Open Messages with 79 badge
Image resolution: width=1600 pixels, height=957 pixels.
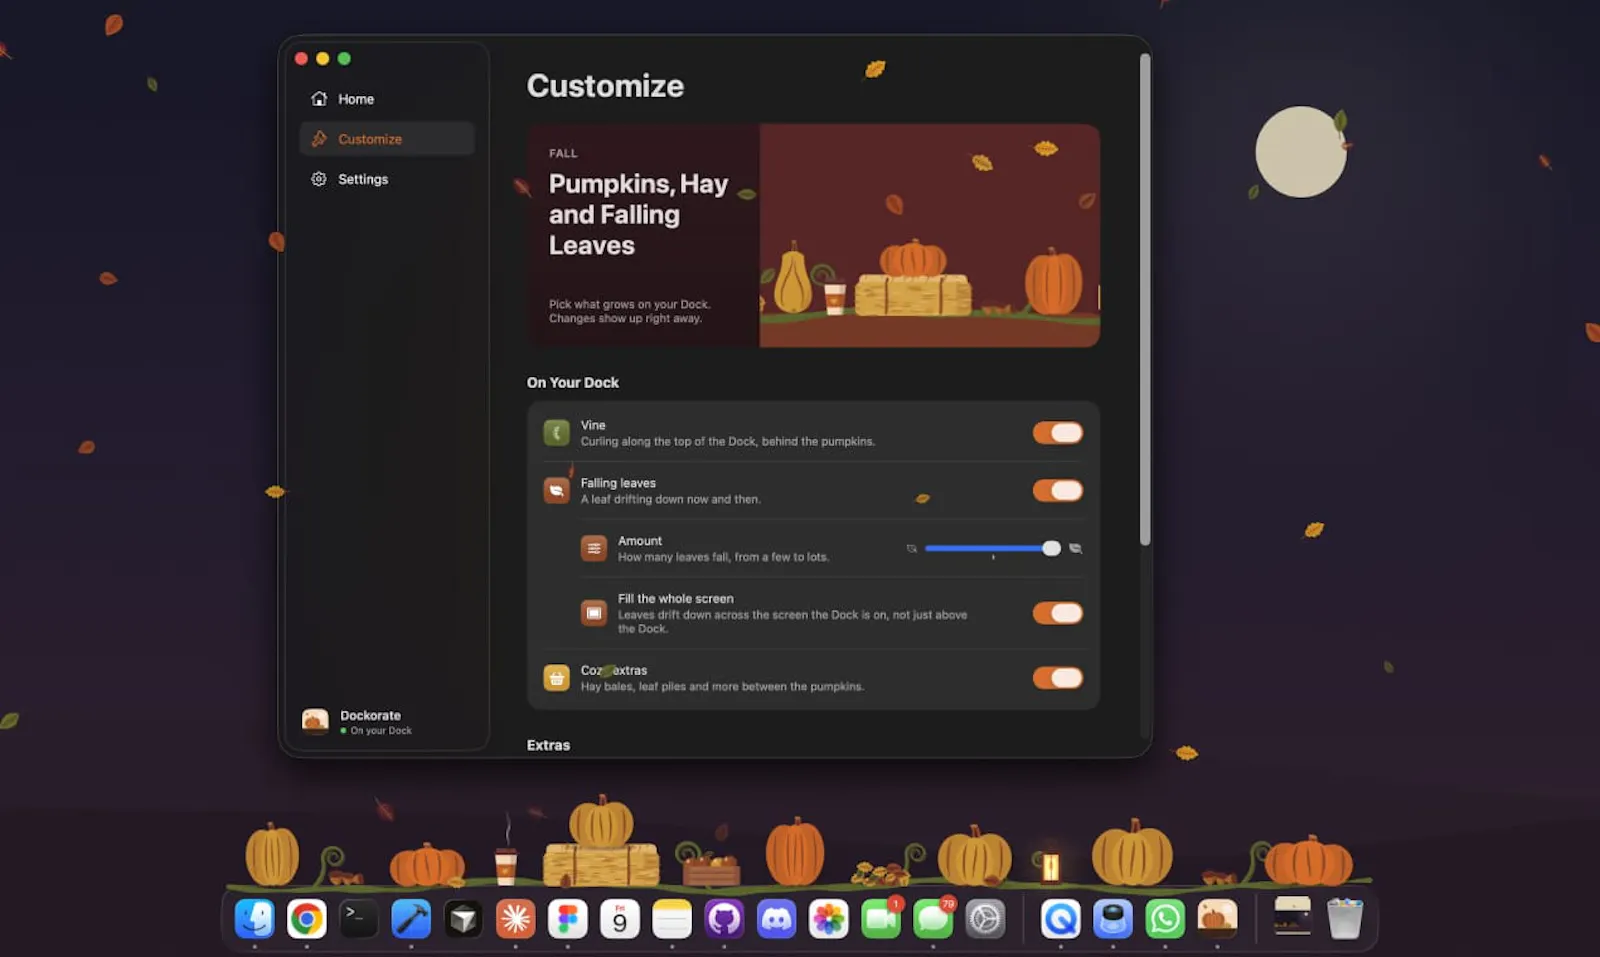pos(933,918)
